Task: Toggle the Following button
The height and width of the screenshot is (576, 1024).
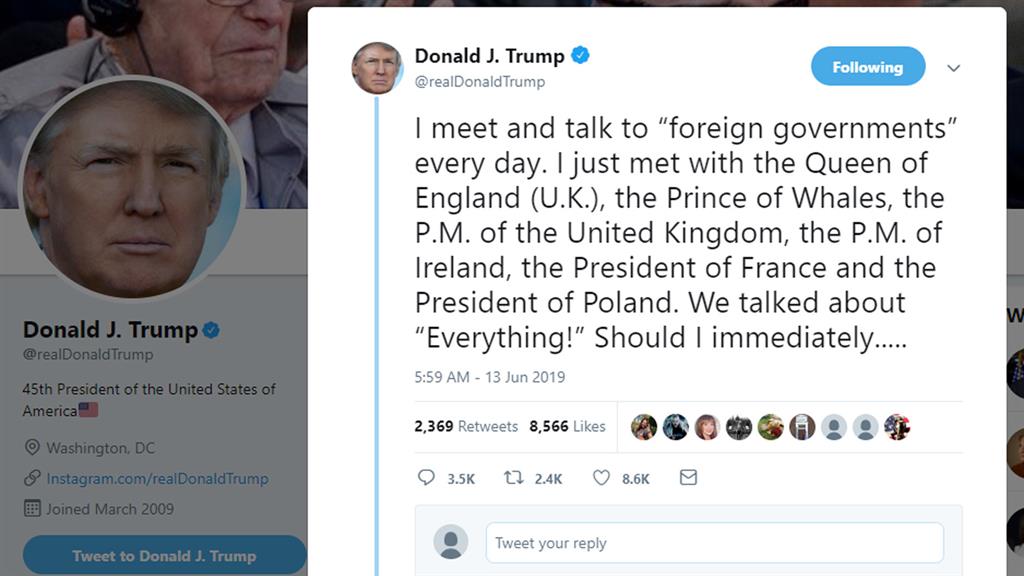Action: click(867, 67)
